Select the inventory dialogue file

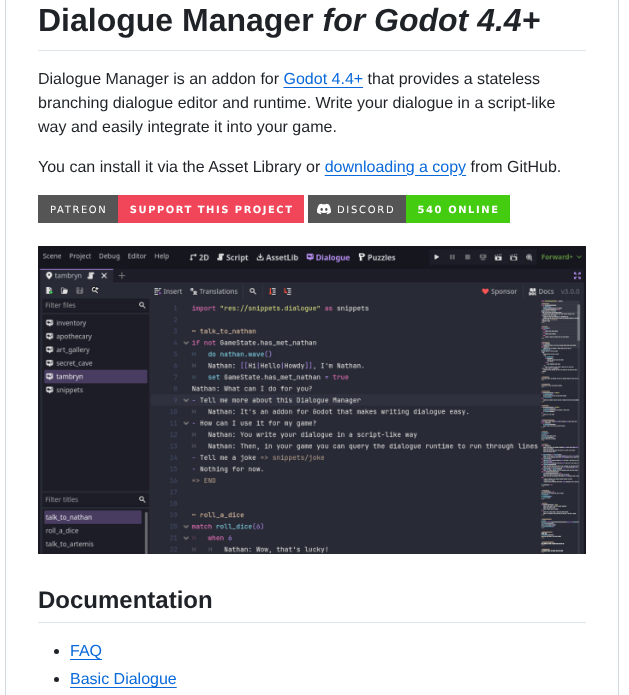[95, 323]
